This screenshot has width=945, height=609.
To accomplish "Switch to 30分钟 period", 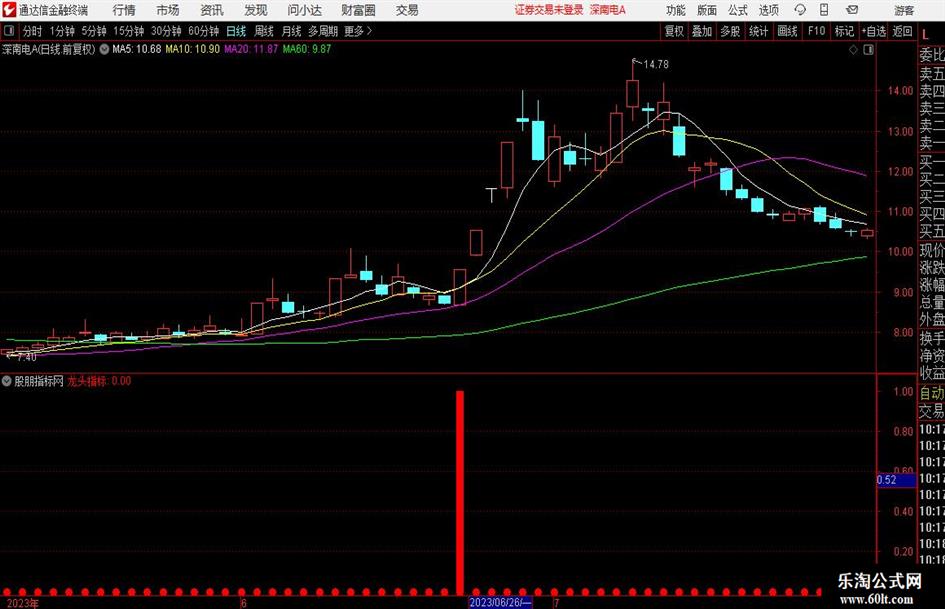I will [x=166, y=31].
